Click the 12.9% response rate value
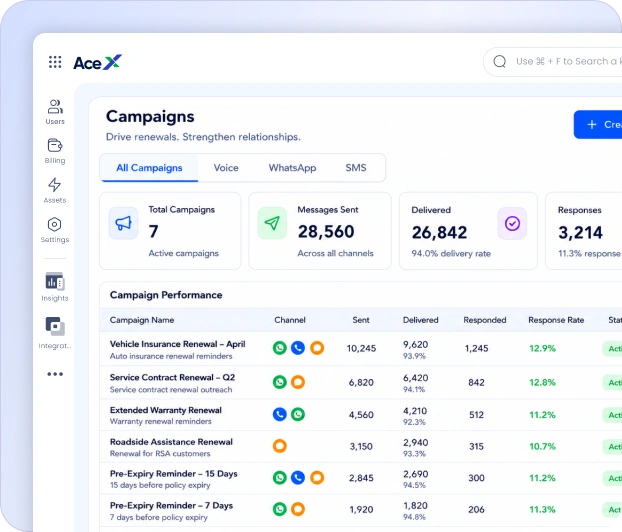Image resolution: width=622 pixels, height=532 pixels. point(542,348)
